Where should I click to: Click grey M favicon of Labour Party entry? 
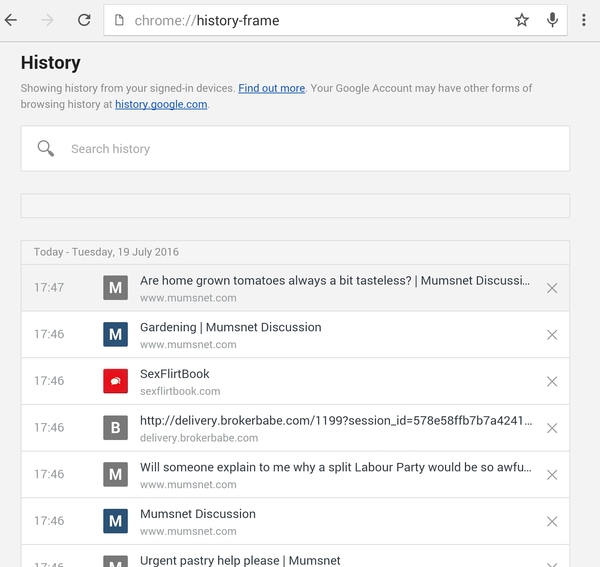116,474
